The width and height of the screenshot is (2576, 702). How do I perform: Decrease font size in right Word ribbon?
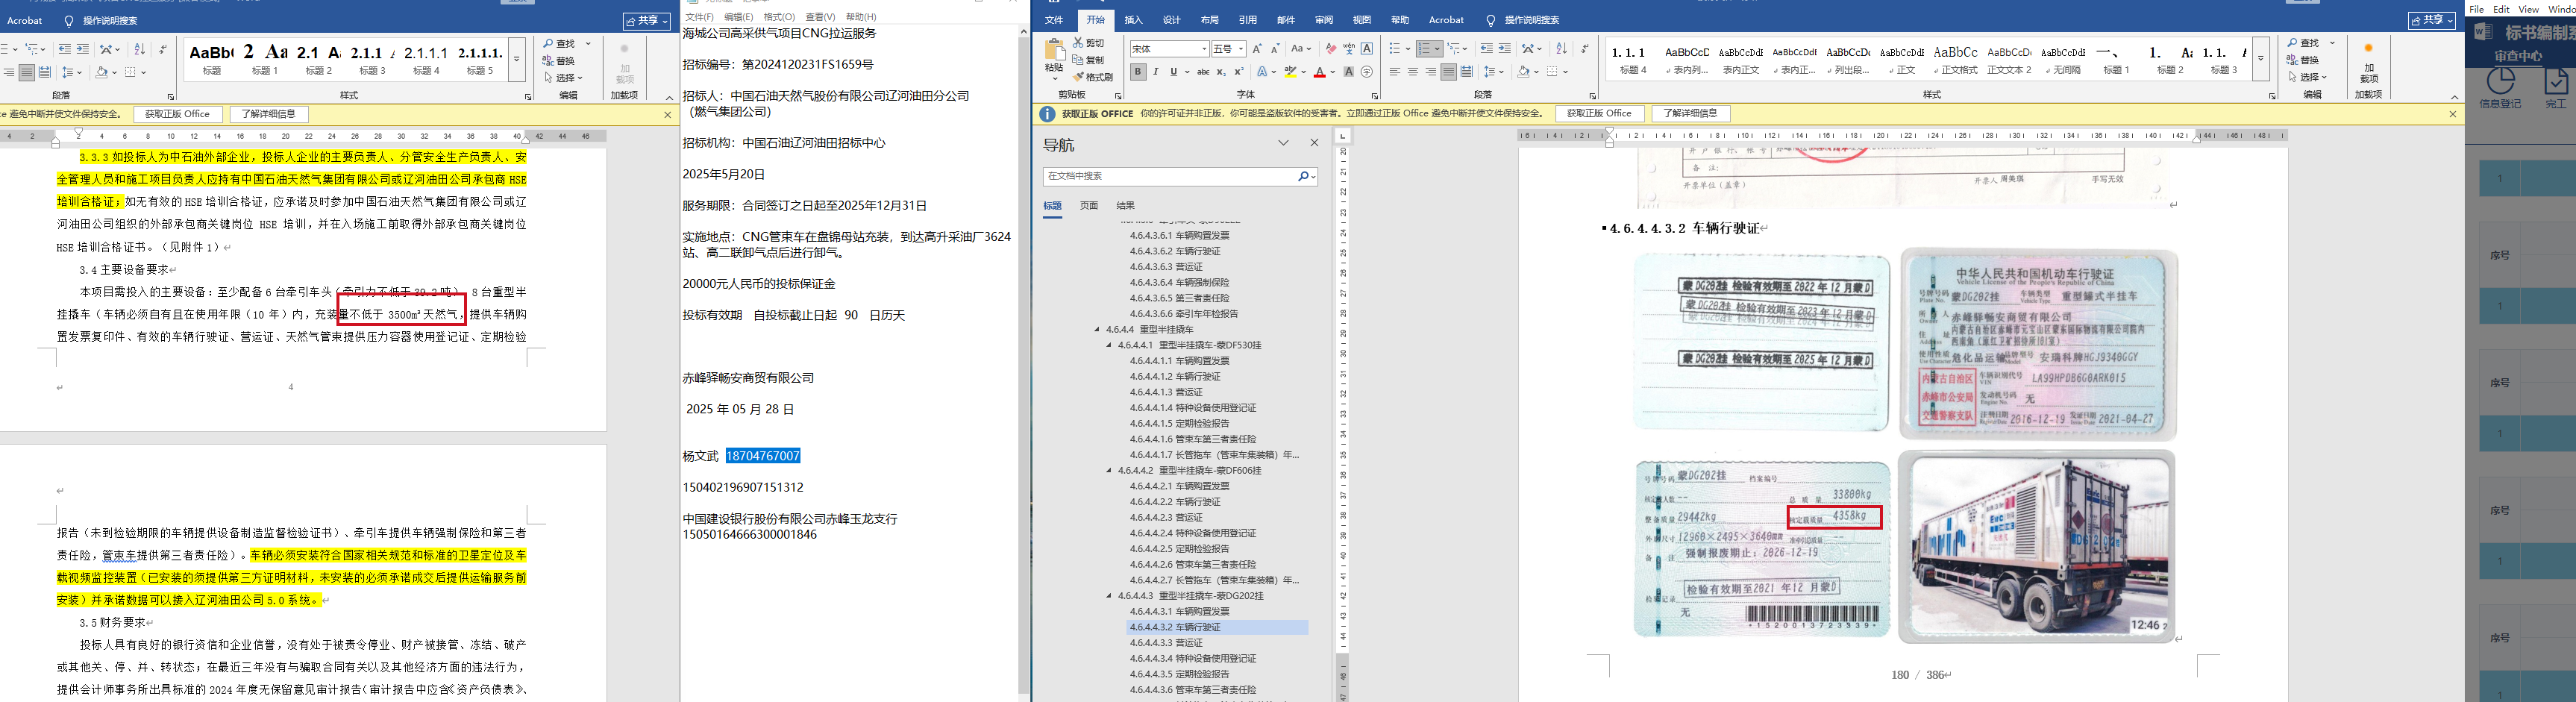[x=1275, y=48]
